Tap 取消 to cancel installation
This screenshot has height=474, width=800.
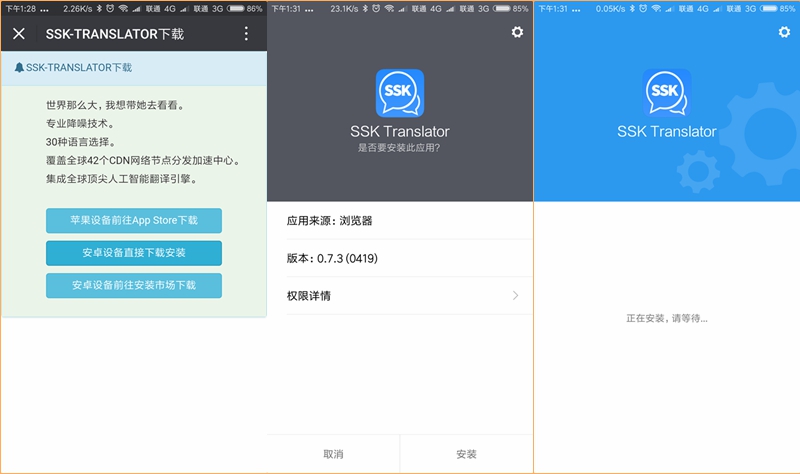click(333, 454)
